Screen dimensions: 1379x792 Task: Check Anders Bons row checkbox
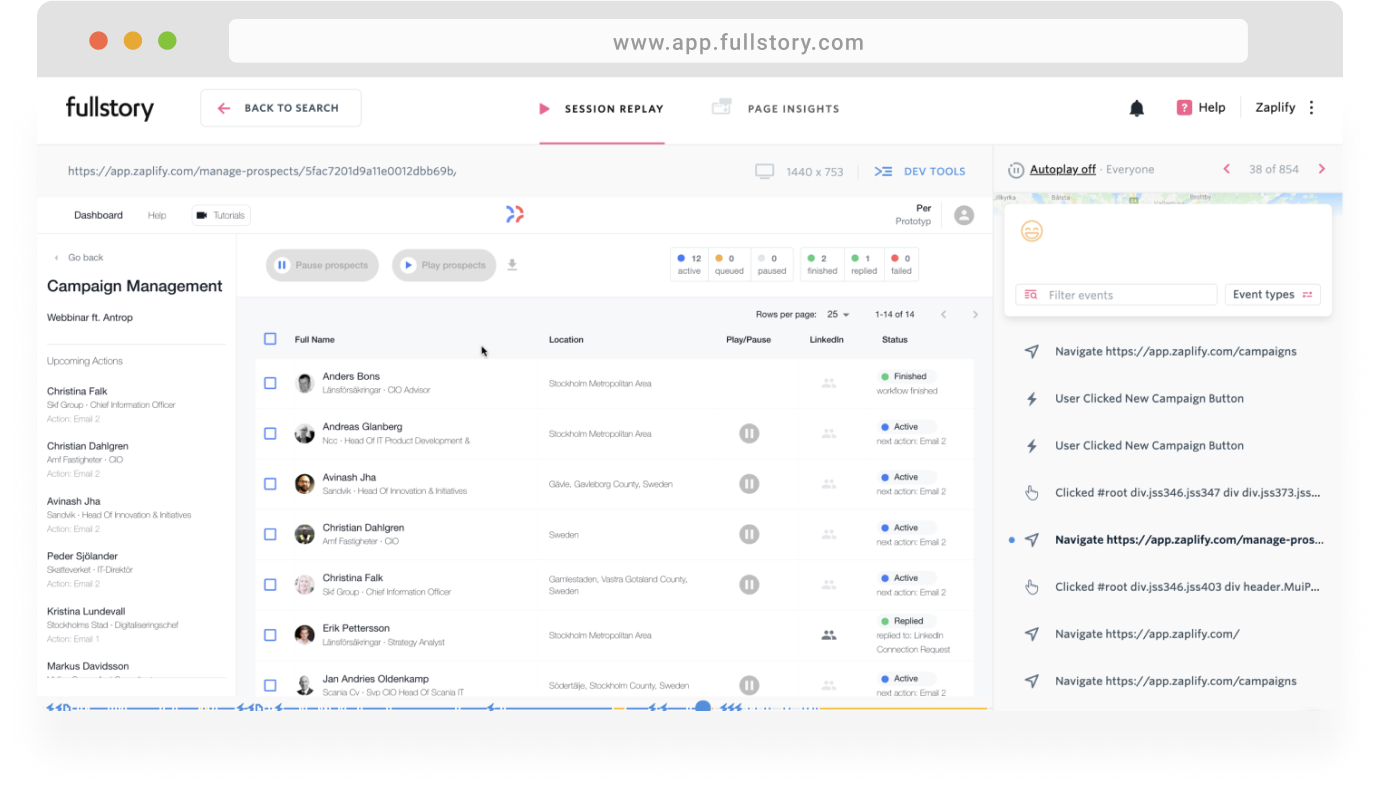click(x=270, y=383)
